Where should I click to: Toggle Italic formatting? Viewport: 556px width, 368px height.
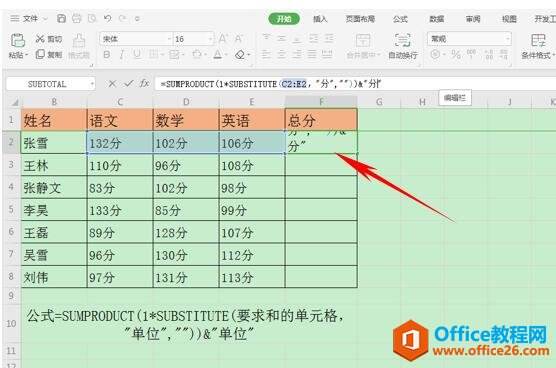click(x=122, y=55)
